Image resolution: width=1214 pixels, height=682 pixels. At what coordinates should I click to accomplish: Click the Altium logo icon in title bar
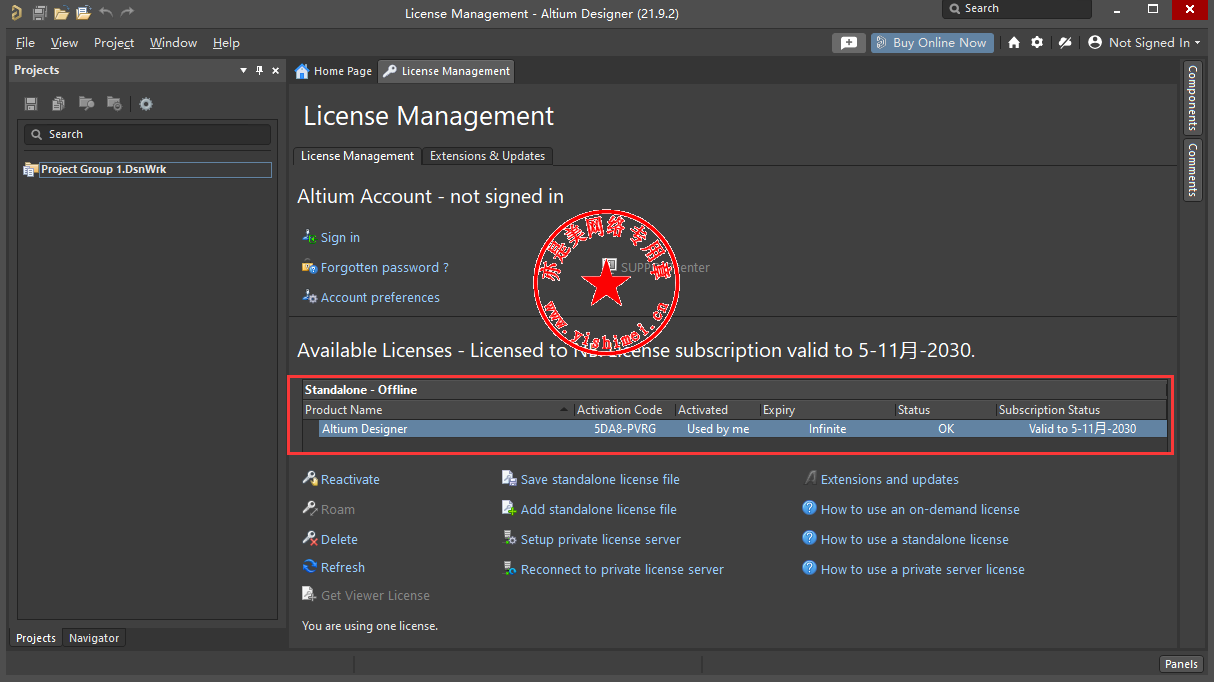[16, 13]
